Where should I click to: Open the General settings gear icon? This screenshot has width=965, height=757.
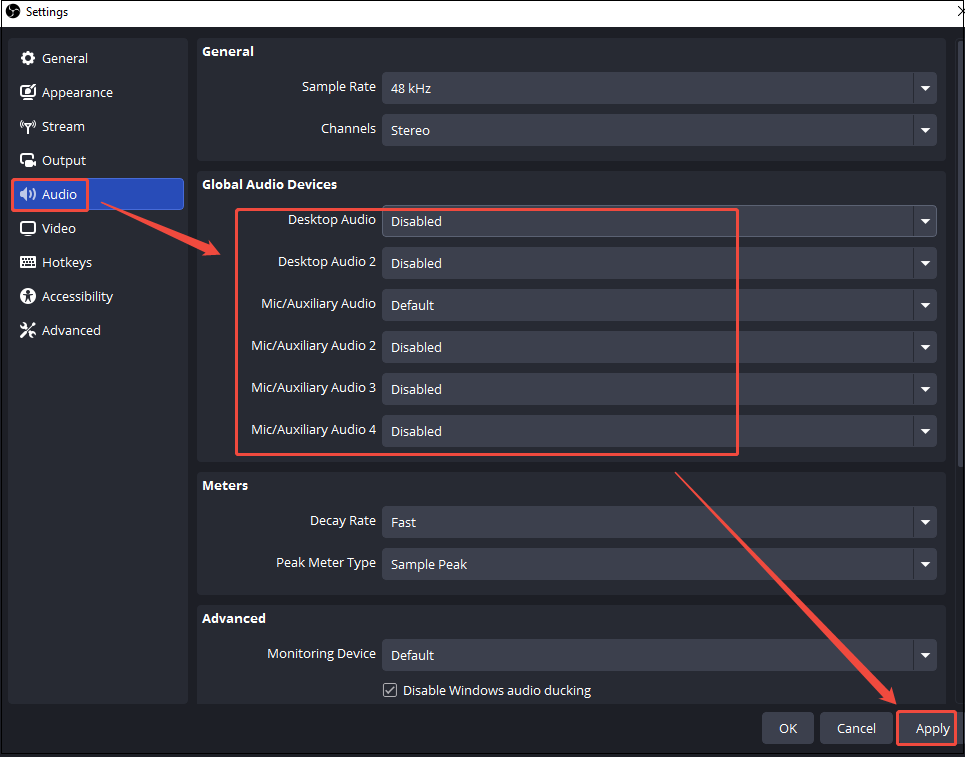click(x=28, y=58)
